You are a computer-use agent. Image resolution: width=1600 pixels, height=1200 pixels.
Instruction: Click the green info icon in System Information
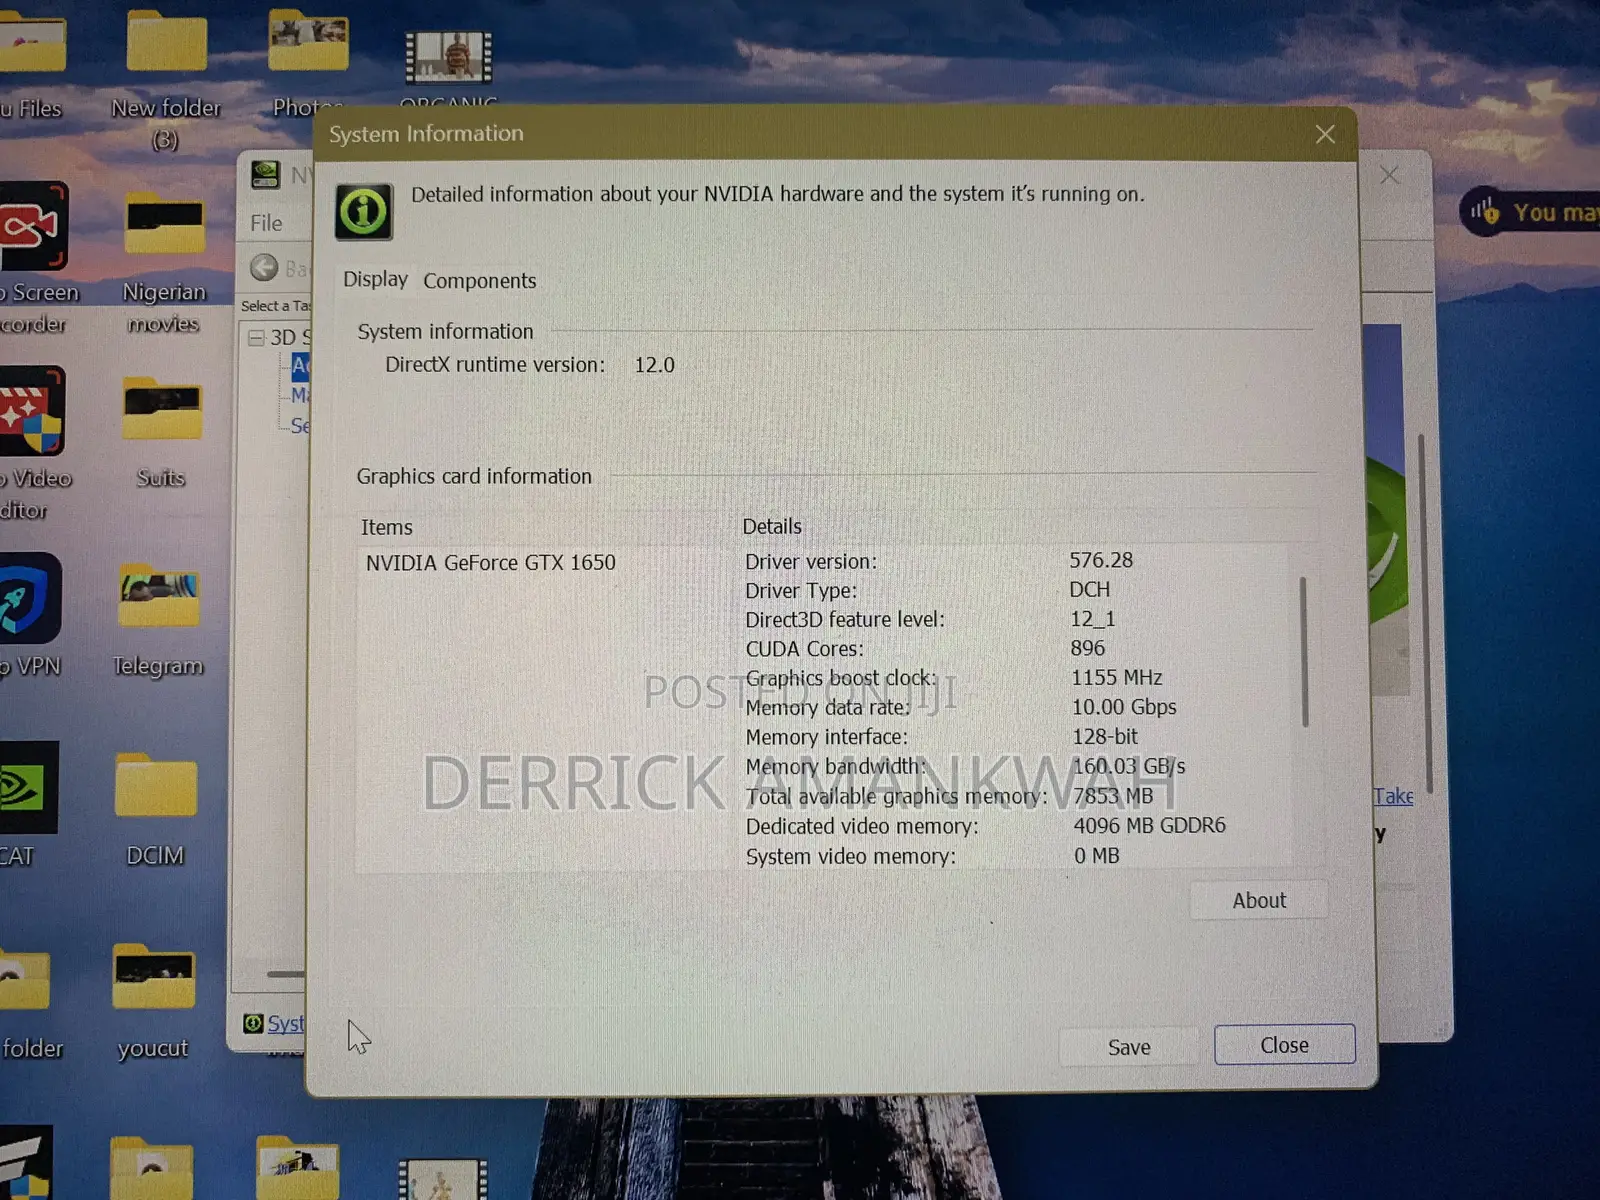click(x=363, y=212)
